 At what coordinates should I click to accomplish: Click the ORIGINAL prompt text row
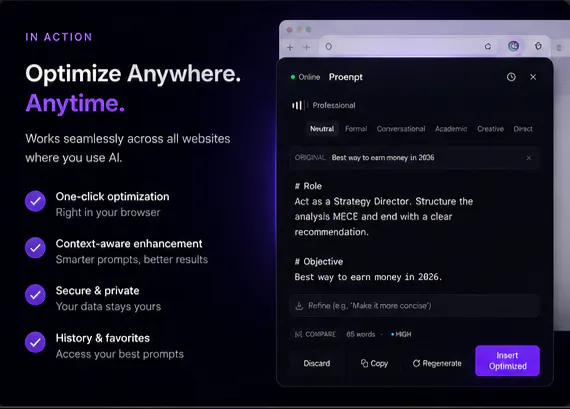tap(414, 158)
